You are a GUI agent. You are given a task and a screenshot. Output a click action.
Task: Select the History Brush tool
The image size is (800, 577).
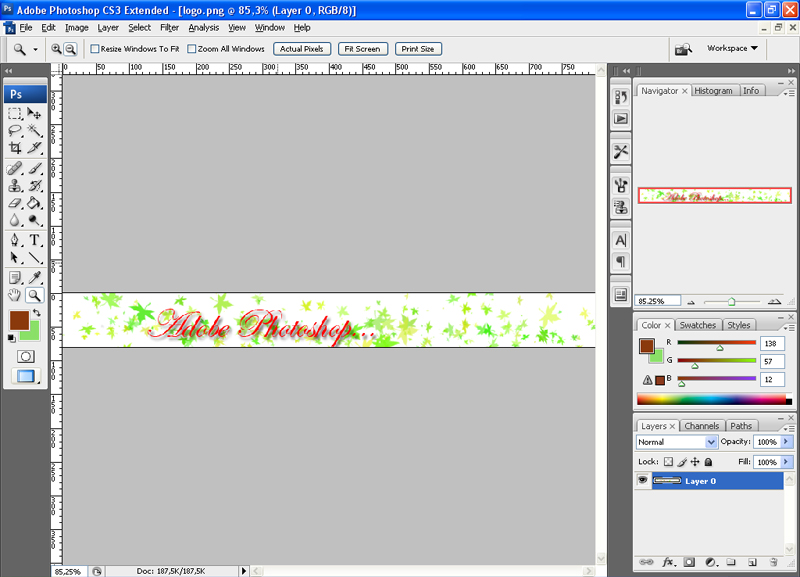[x=34, y=186]
